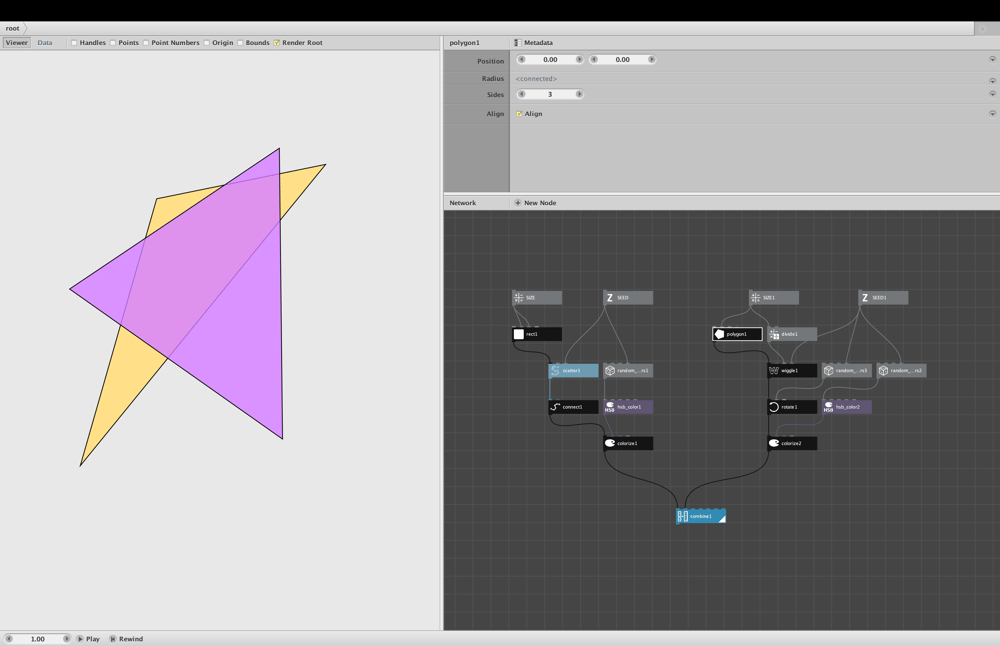Decrease the Position Y value

[594, 59]
